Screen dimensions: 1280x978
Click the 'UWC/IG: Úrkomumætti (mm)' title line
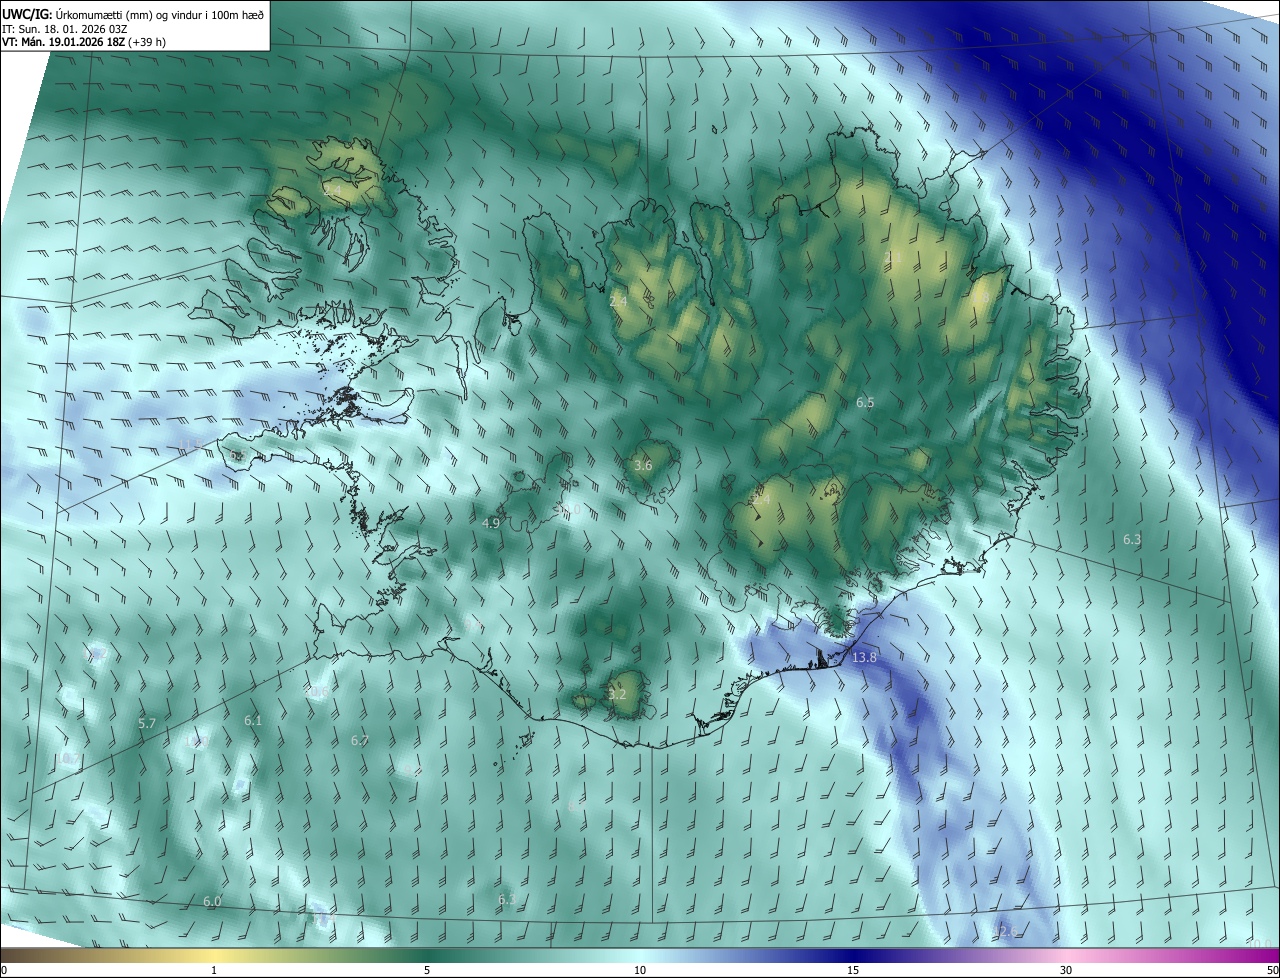(133, 13)
